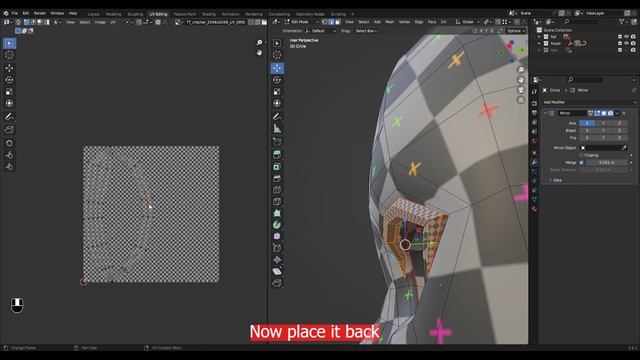640x360 pixels.
Task: Open the Face menu in 3D viewport
Action: 432,22
